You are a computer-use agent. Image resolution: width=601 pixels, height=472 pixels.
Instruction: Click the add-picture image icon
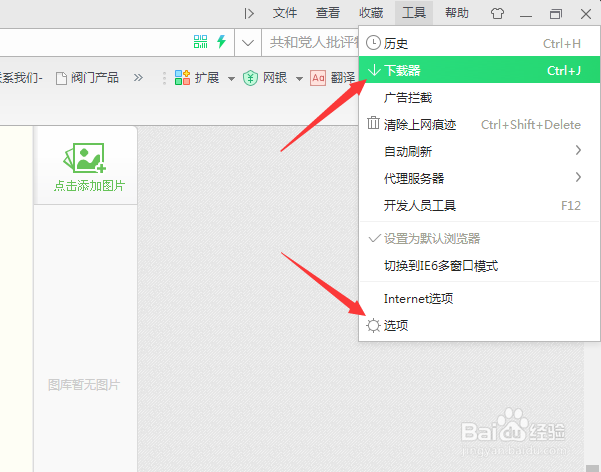[x=85, y=158]
